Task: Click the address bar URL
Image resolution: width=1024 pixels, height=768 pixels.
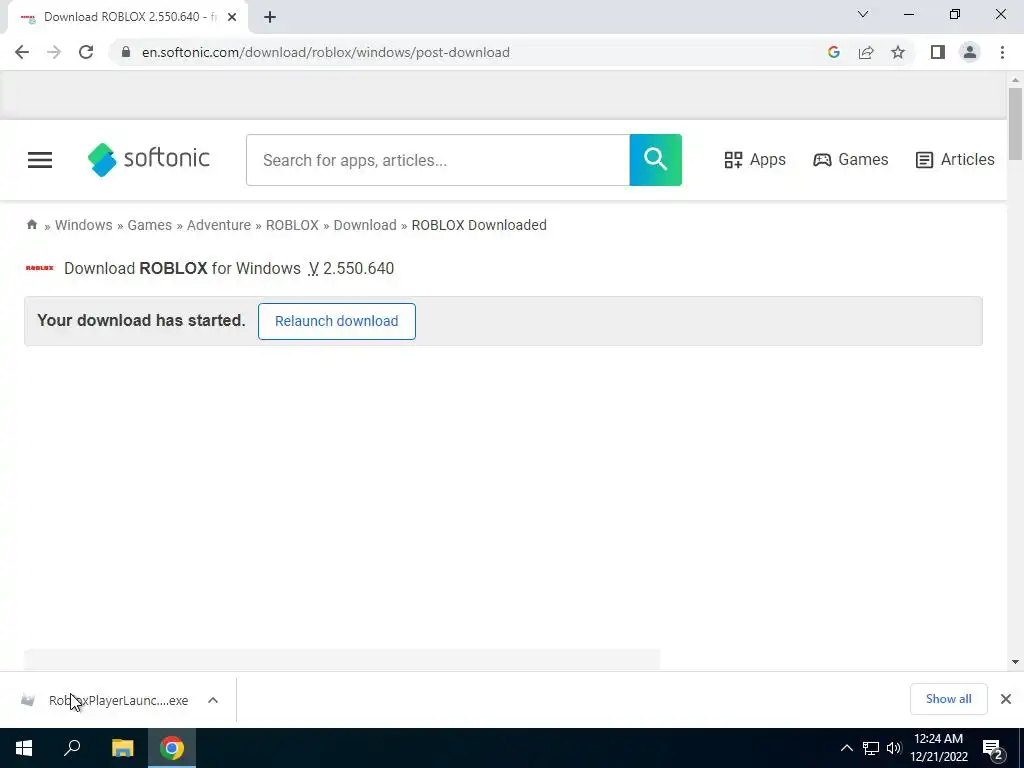Action: coord(325,52)
